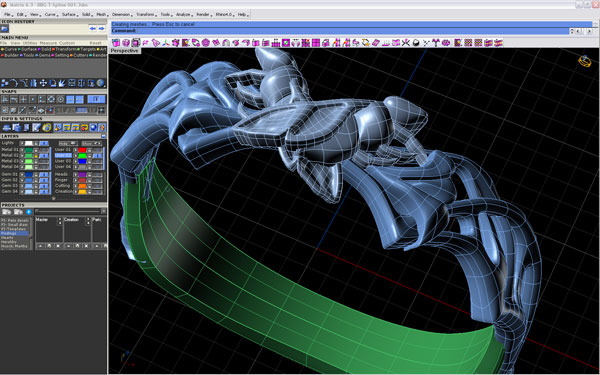Screen dimensions: 600x375
Task: Open the Analyze menu
Action: pos(183,15)
